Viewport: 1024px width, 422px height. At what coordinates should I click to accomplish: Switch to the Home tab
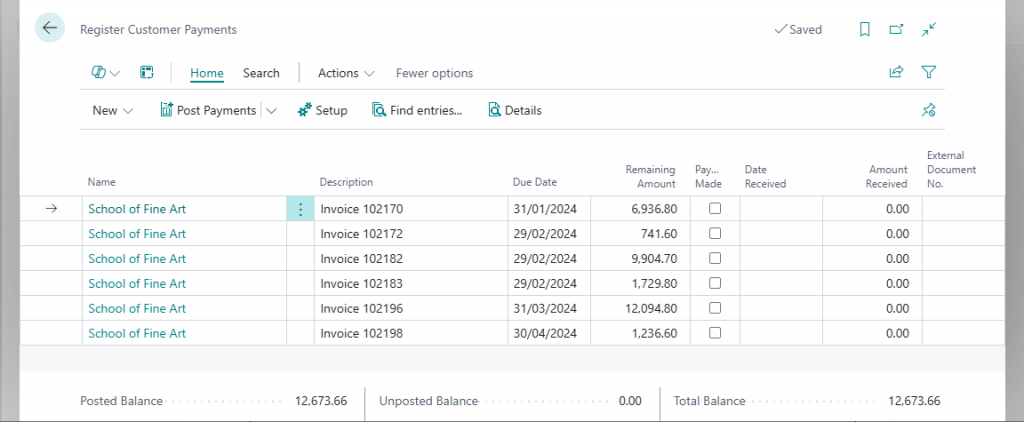point(207,73)
